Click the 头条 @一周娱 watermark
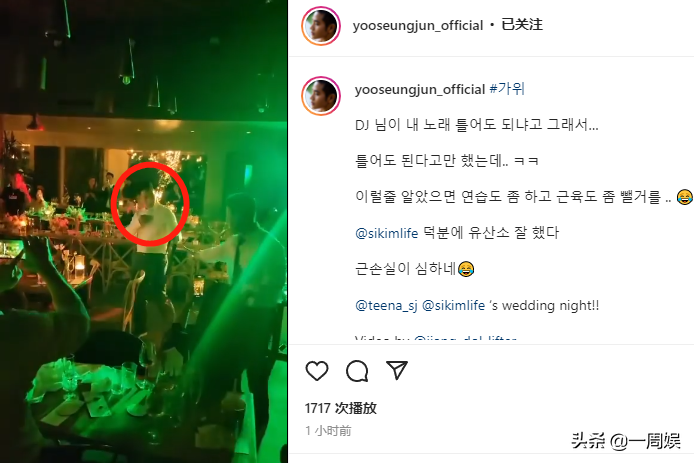Image resolution: width=694 pixels, height=463 pixels. point(625,441)
